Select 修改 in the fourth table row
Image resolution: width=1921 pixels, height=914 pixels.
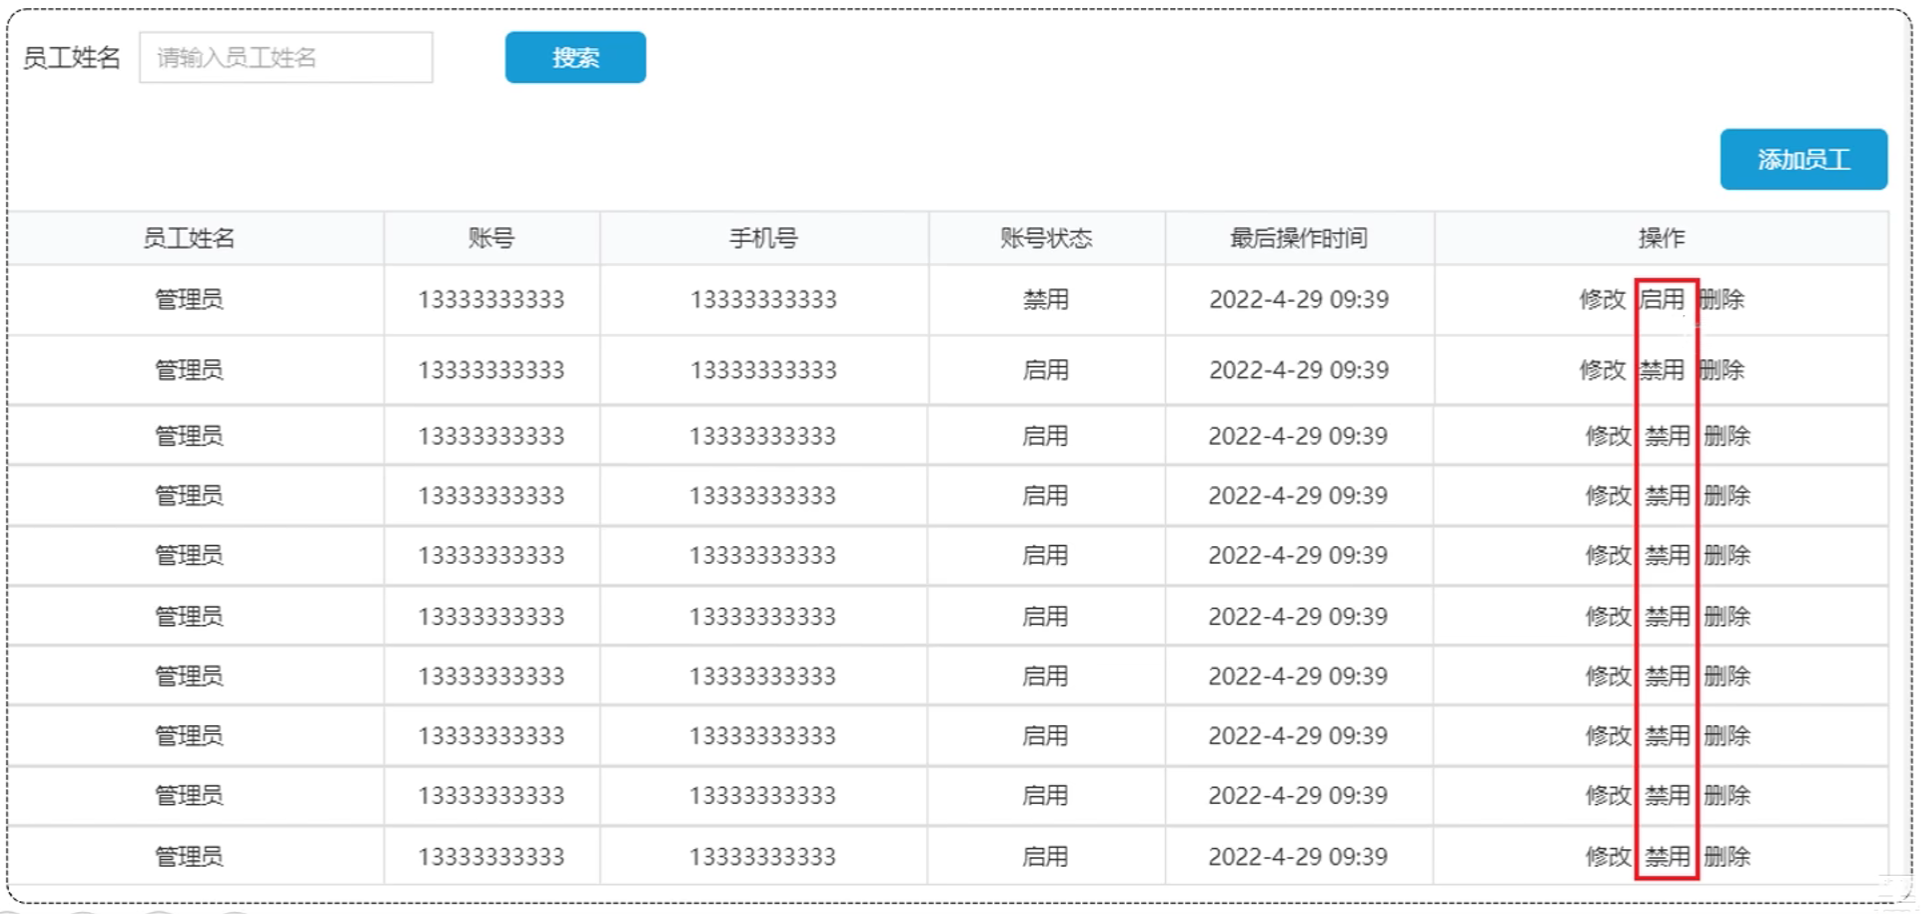coord(1608,496)
